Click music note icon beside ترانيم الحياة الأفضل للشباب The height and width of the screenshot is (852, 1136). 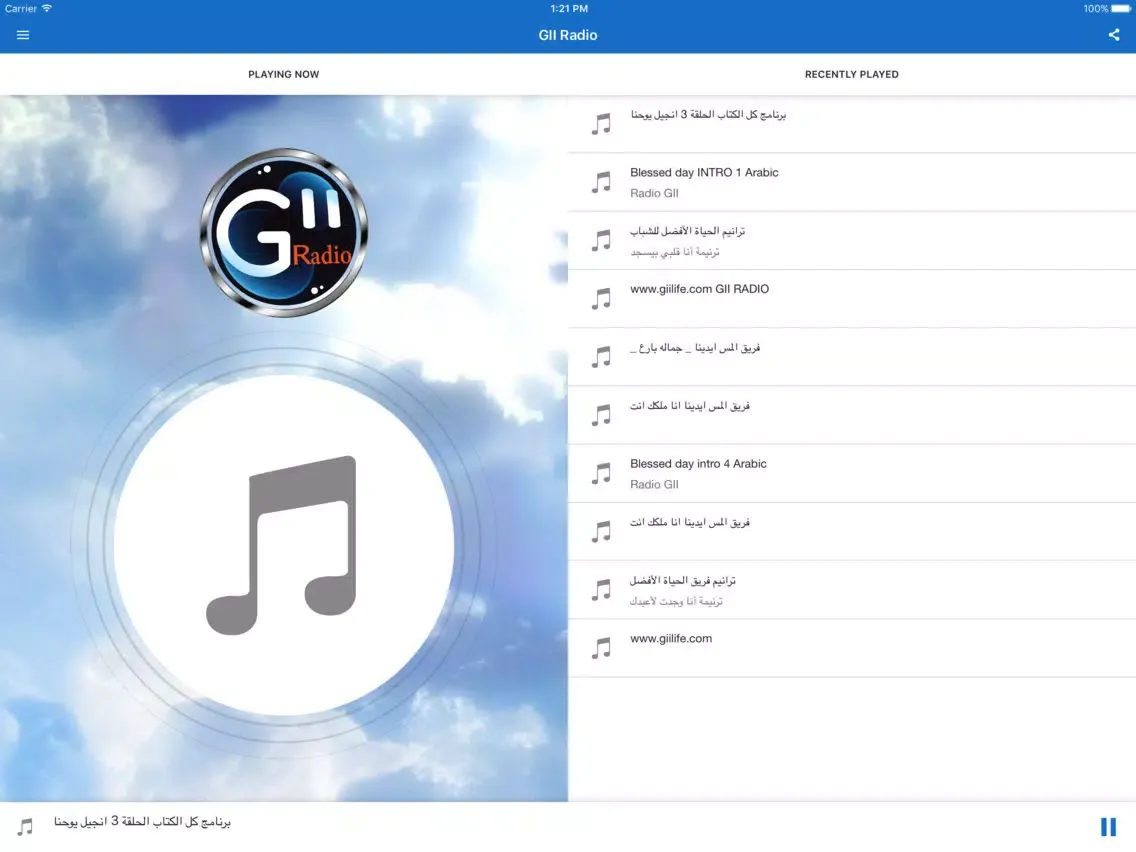point(601,241)
